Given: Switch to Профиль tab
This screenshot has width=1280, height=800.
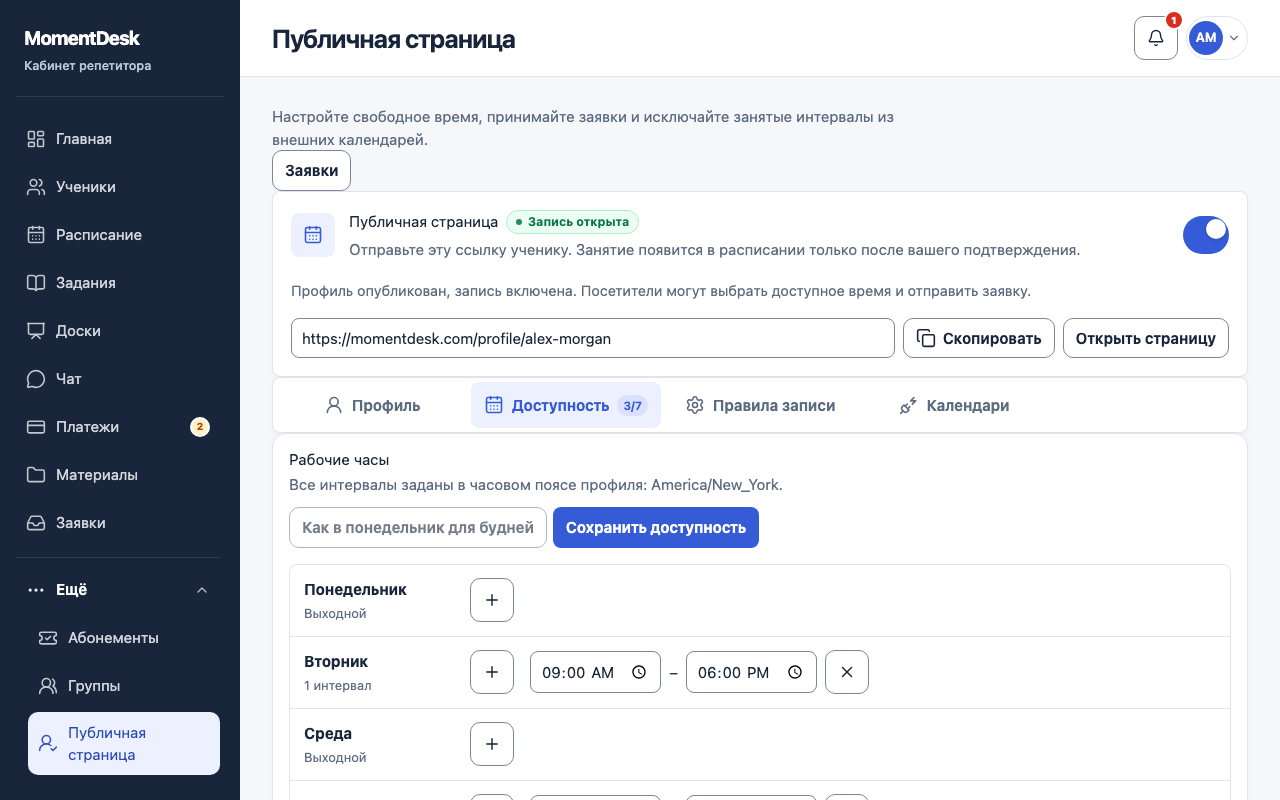Looking at the screenshot, I should click(373, 405).
